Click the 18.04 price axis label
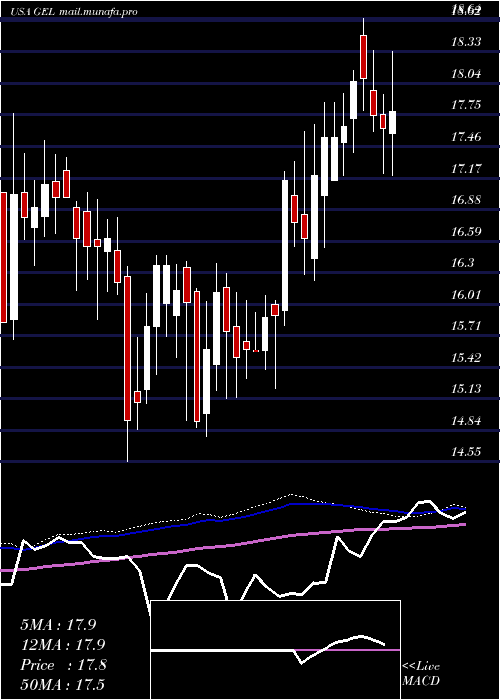This screenshot has width=500, height=700. 466,74
